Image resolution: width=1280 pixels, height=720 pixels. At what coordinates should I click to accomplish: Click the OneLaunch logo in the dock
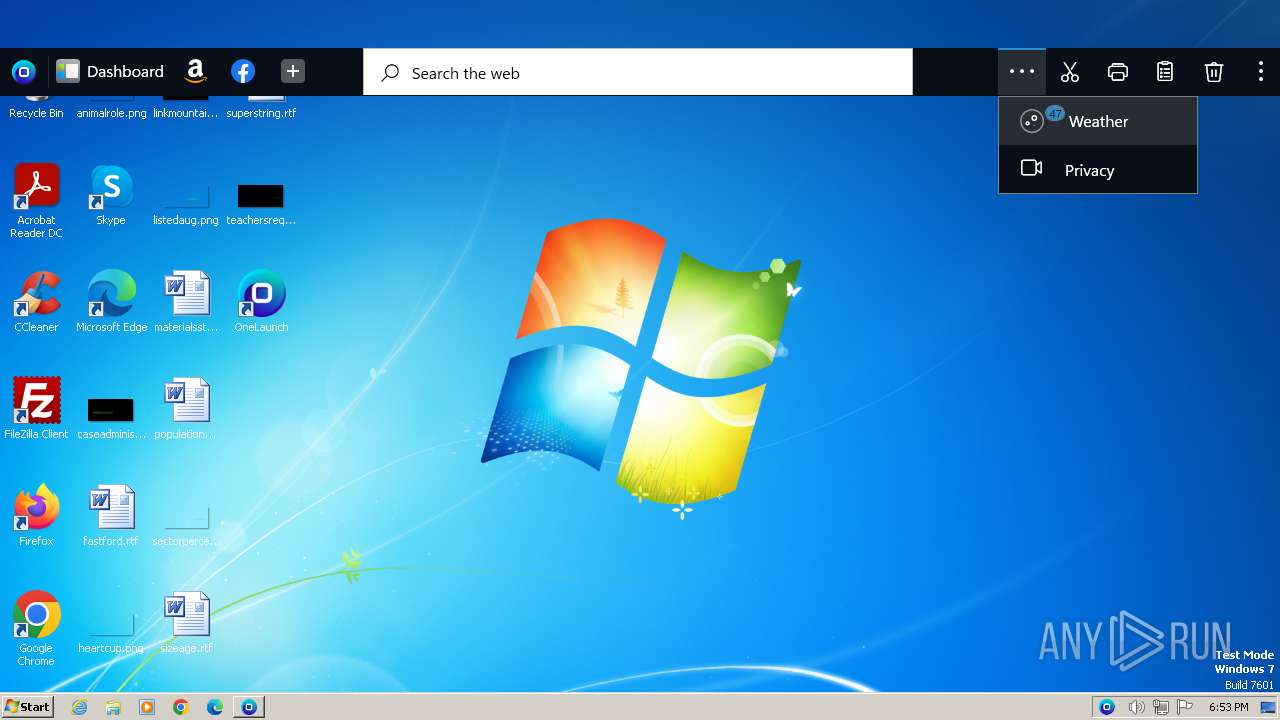tap(24, 72)
